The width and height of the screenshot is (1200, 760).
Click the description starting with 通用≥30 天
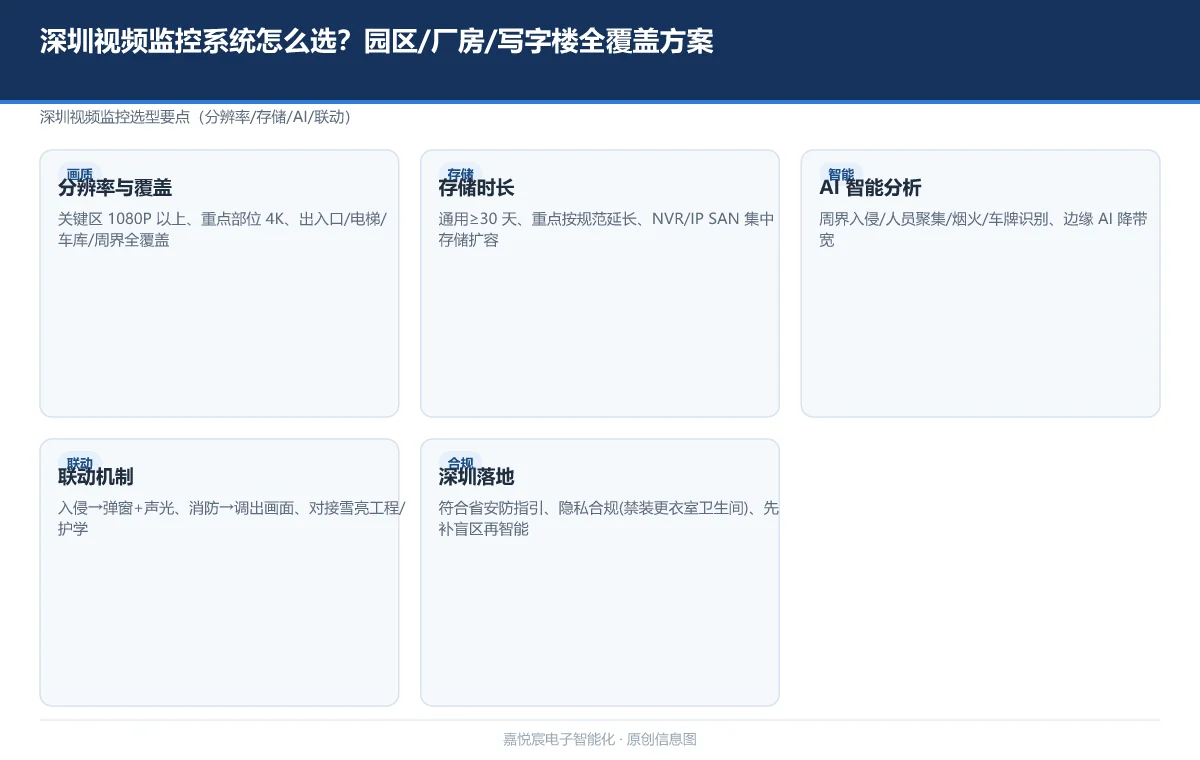pos(606,229)
